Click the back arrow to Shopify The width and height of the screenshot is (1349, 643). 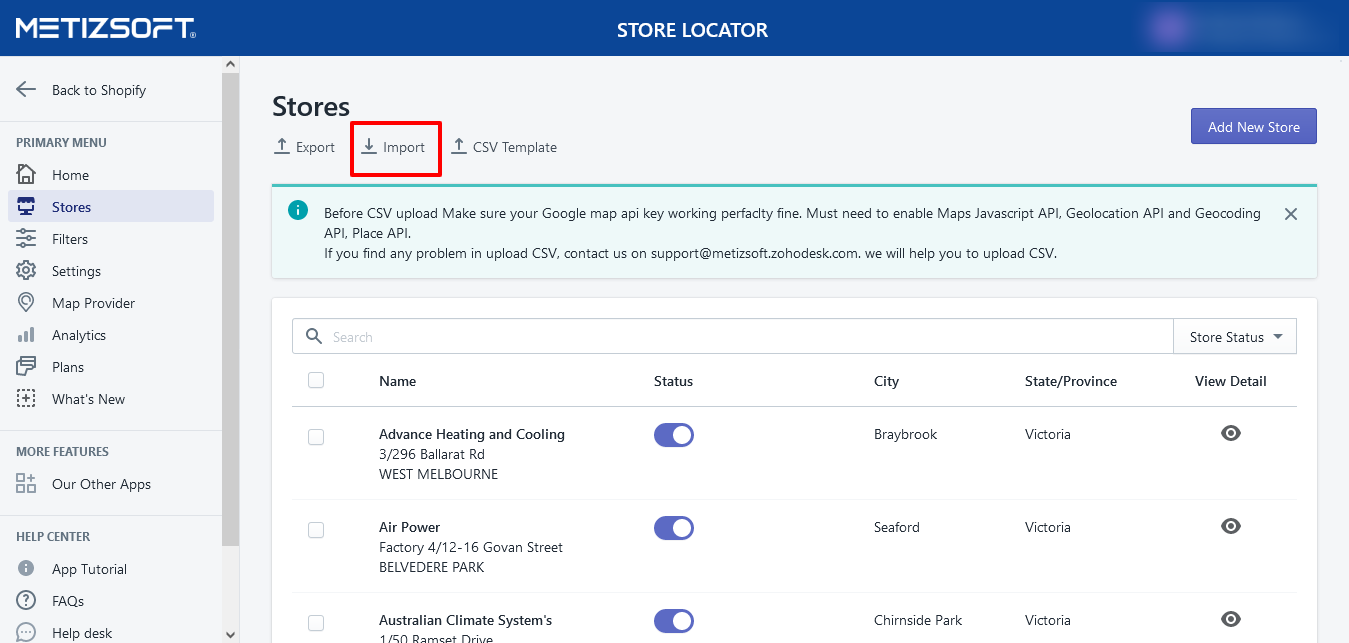pos(26,90)
